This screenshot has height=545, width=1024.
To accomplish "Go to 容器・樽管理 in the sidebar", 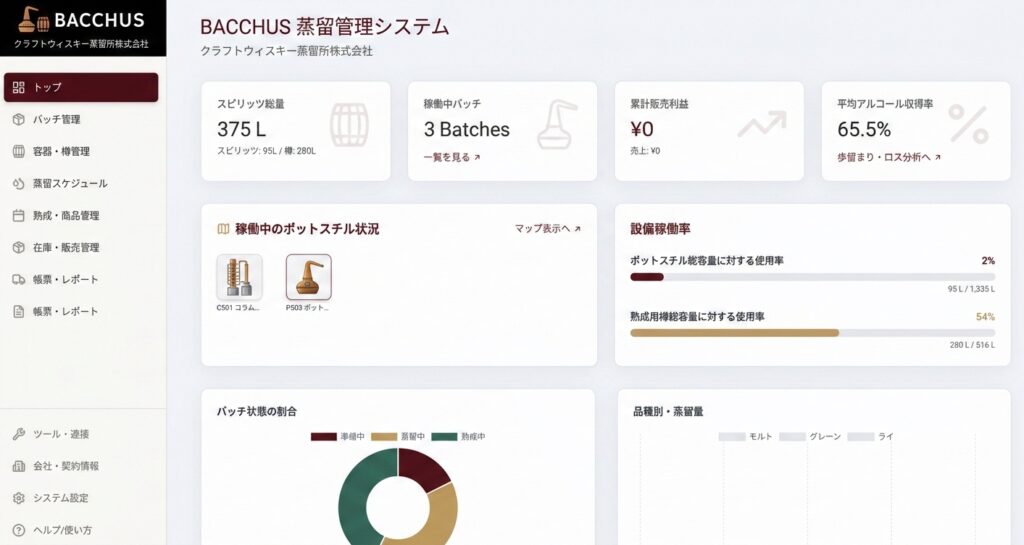I will coord(61,152).
